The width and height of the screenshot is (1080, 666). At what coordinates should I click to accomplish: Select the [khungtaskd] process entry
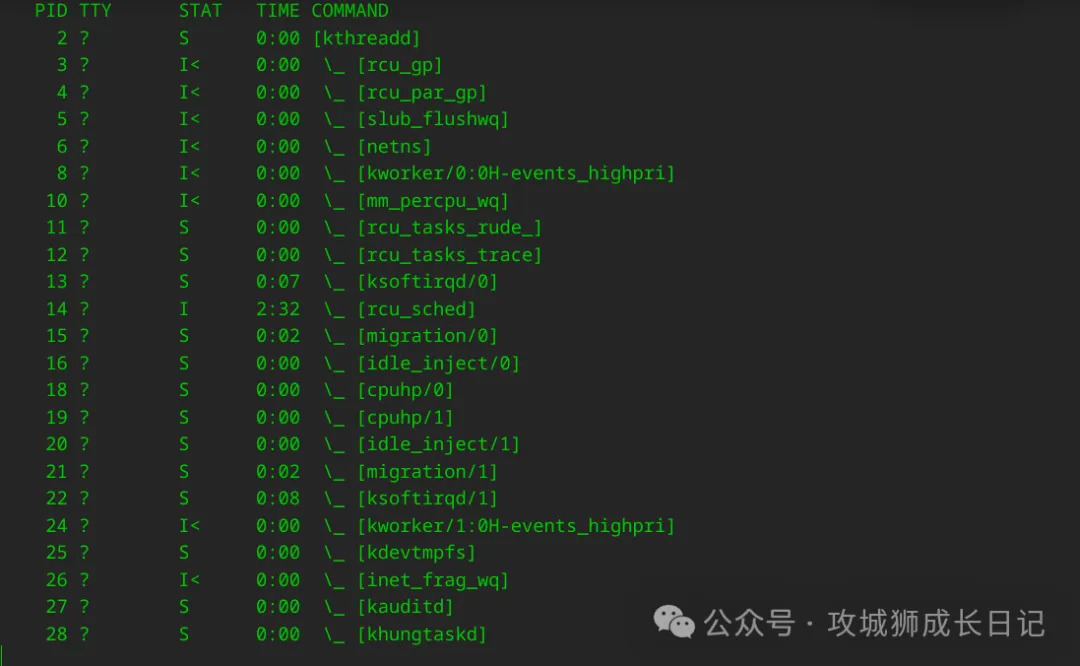[421, 634]
